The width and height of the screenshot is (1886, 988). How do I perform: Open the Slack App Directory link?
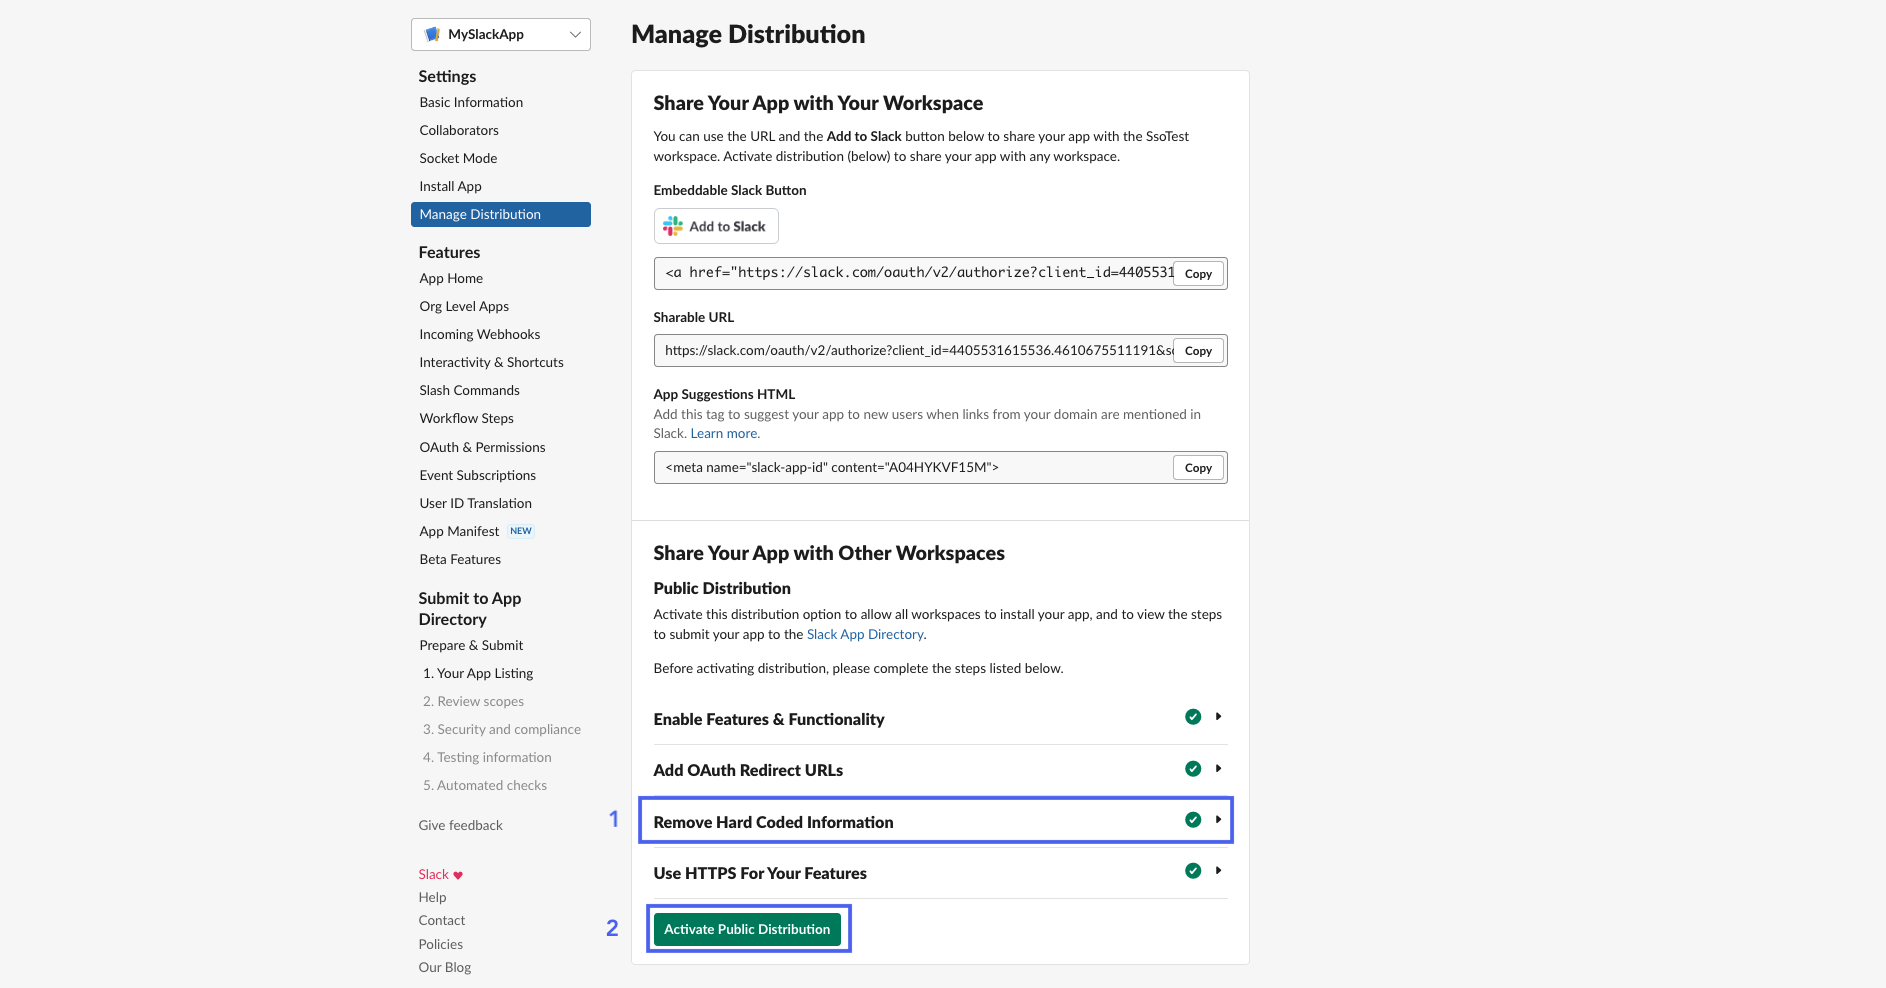click(x=865, y=634)
